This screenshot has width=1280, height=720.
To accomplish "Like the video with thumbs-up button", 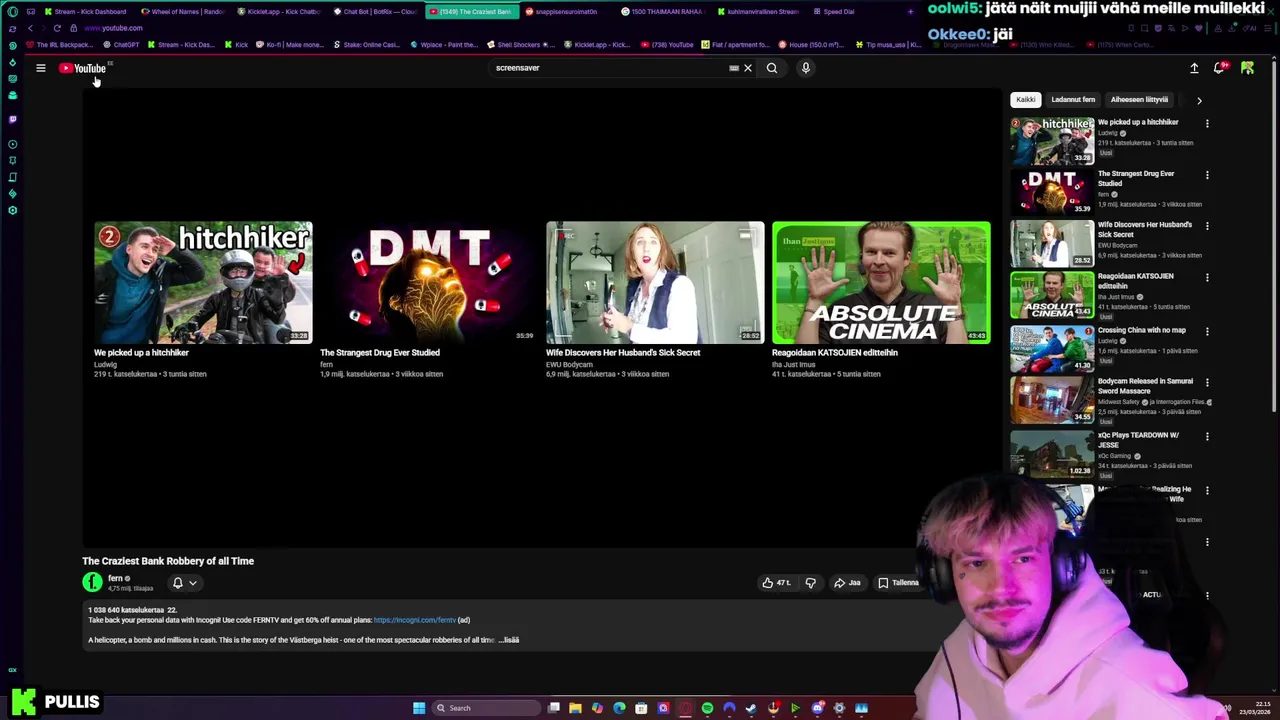I will pyautogui.click(x=776, y=583).
